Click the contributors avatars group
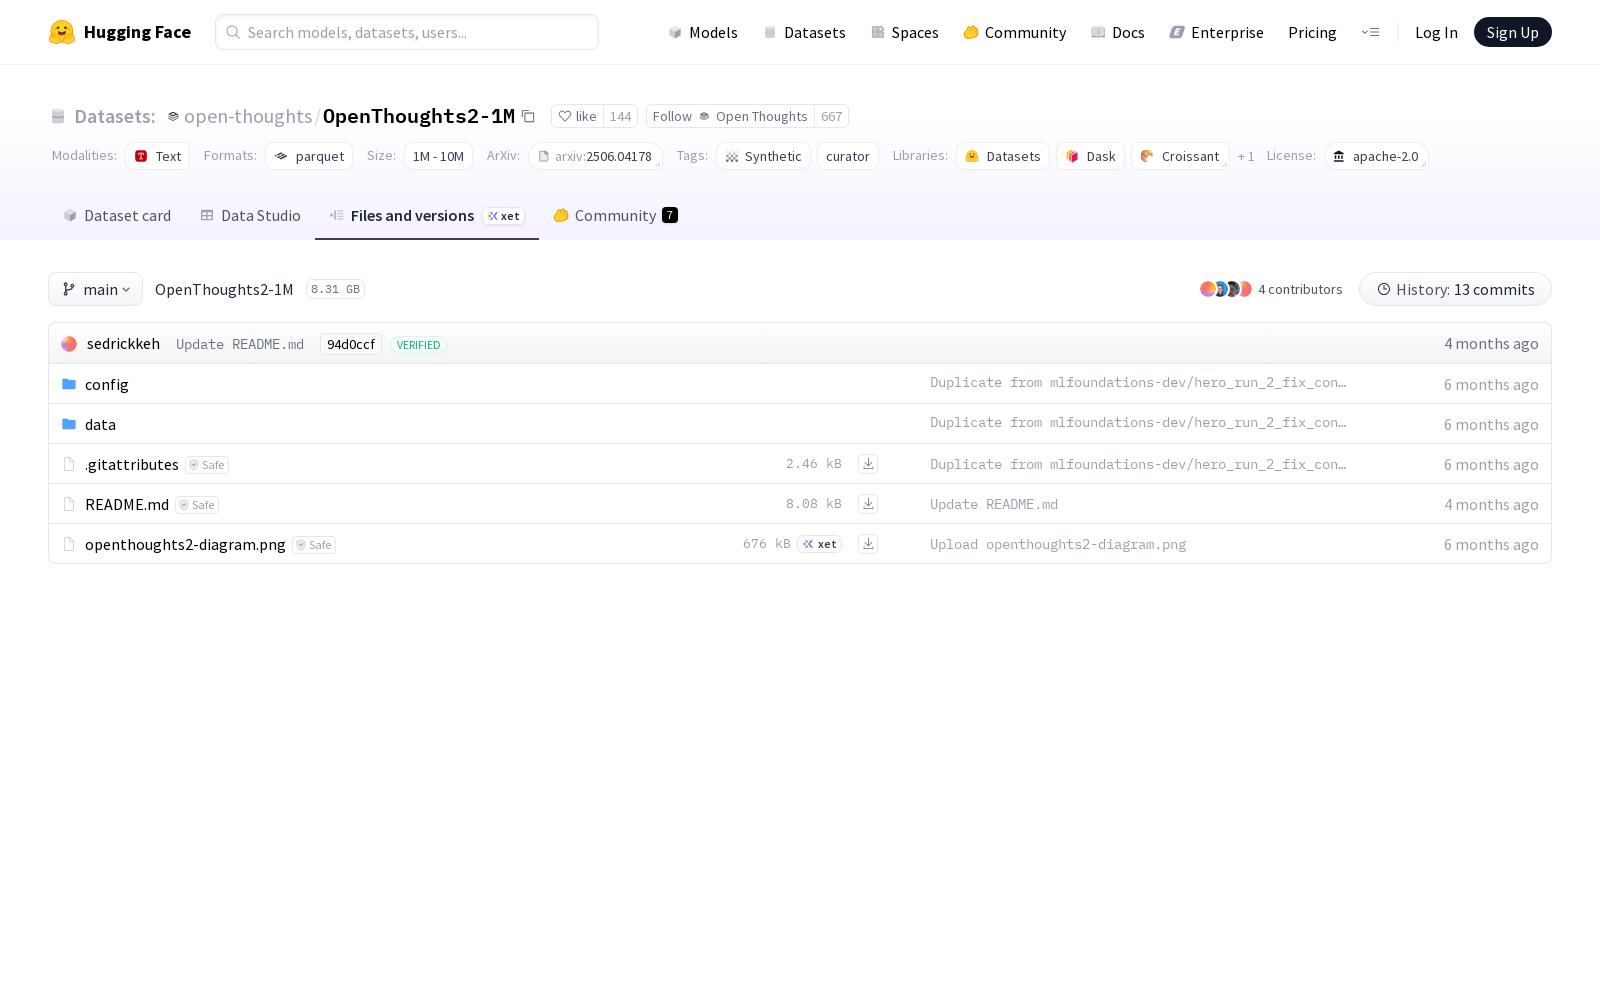The image size is (1600, 1000). [x=1226, y=289]
